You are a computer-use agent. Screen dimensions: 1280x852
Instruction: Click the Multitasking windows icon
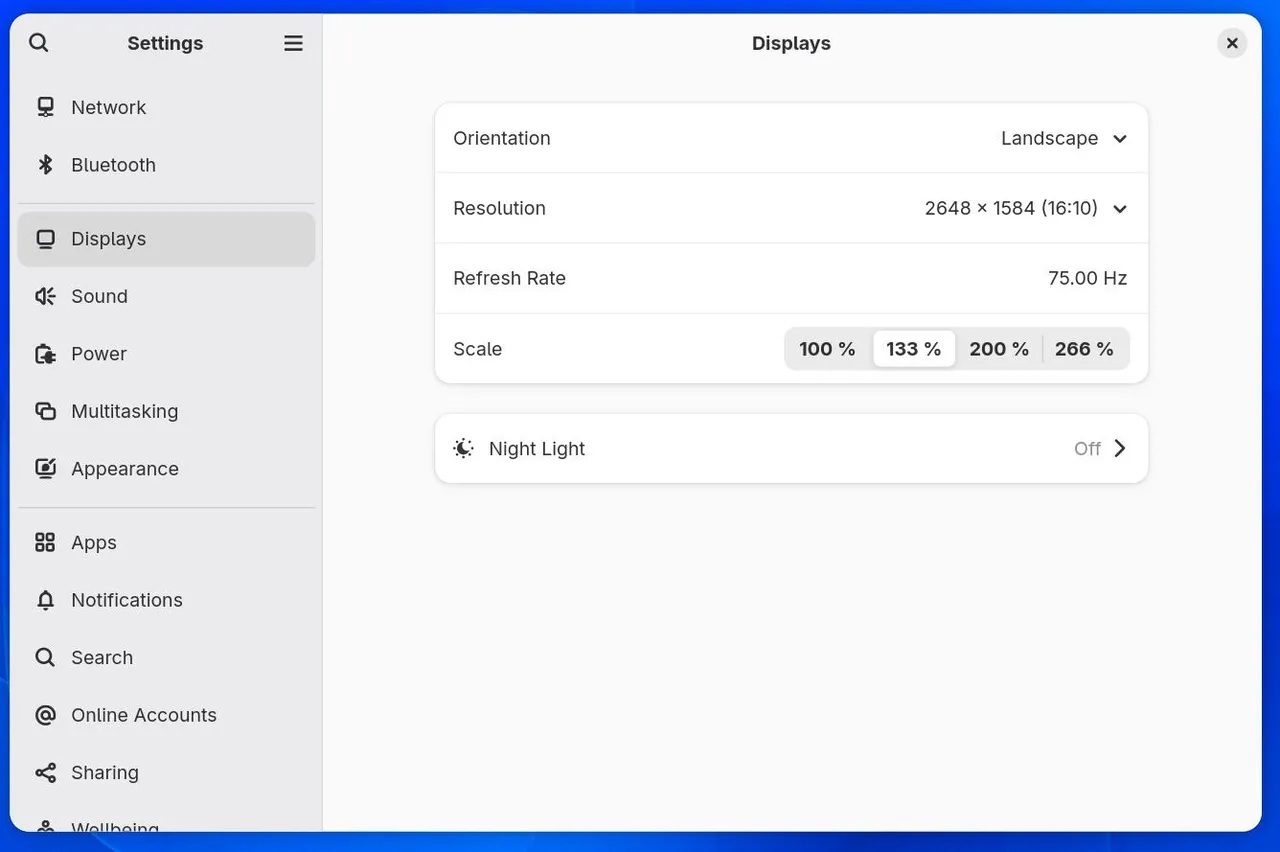click(x=45, y=411)
